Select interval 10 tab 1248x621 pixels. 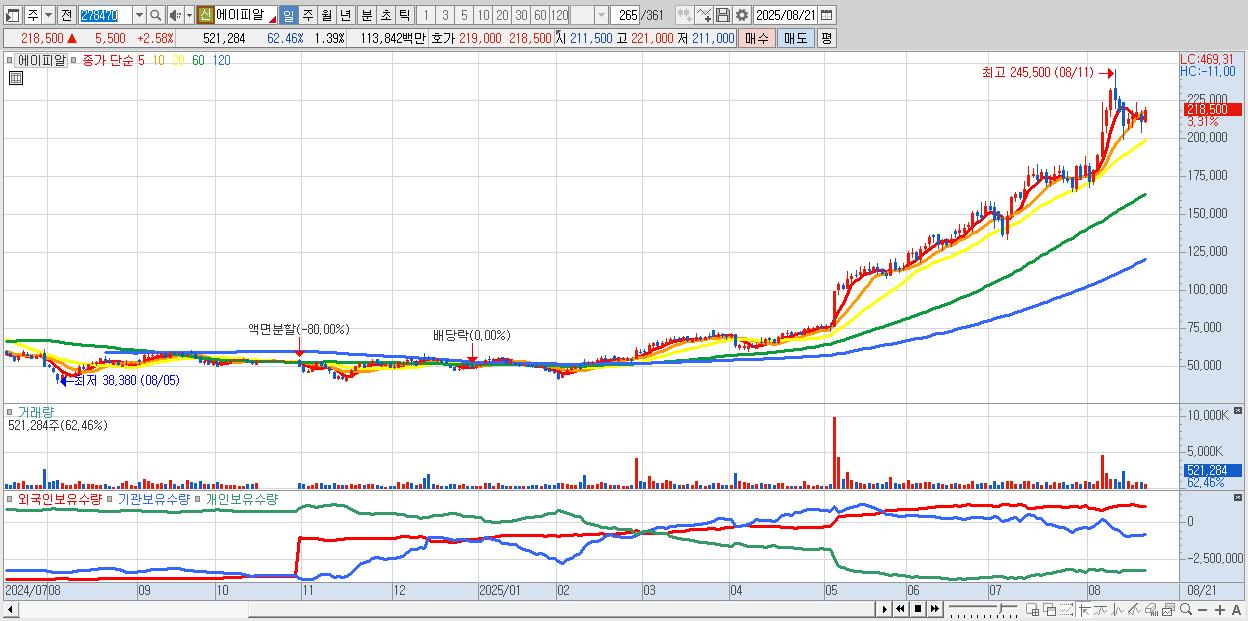[x=483, y=15]
